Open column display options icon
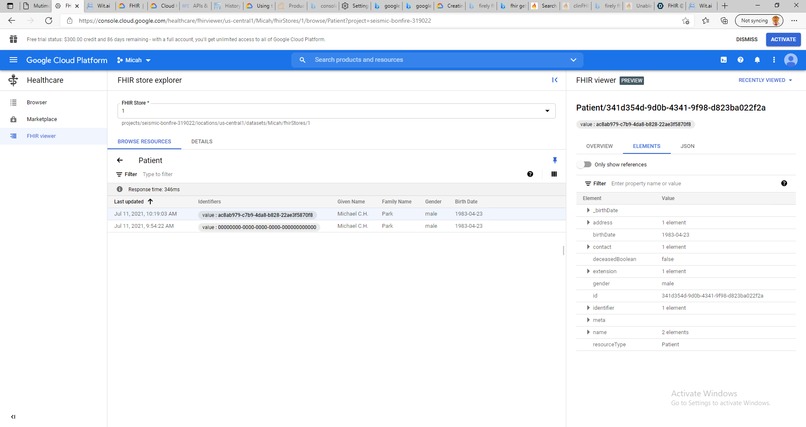The height and width of the screenshot is (427, 806). (554, 174)
